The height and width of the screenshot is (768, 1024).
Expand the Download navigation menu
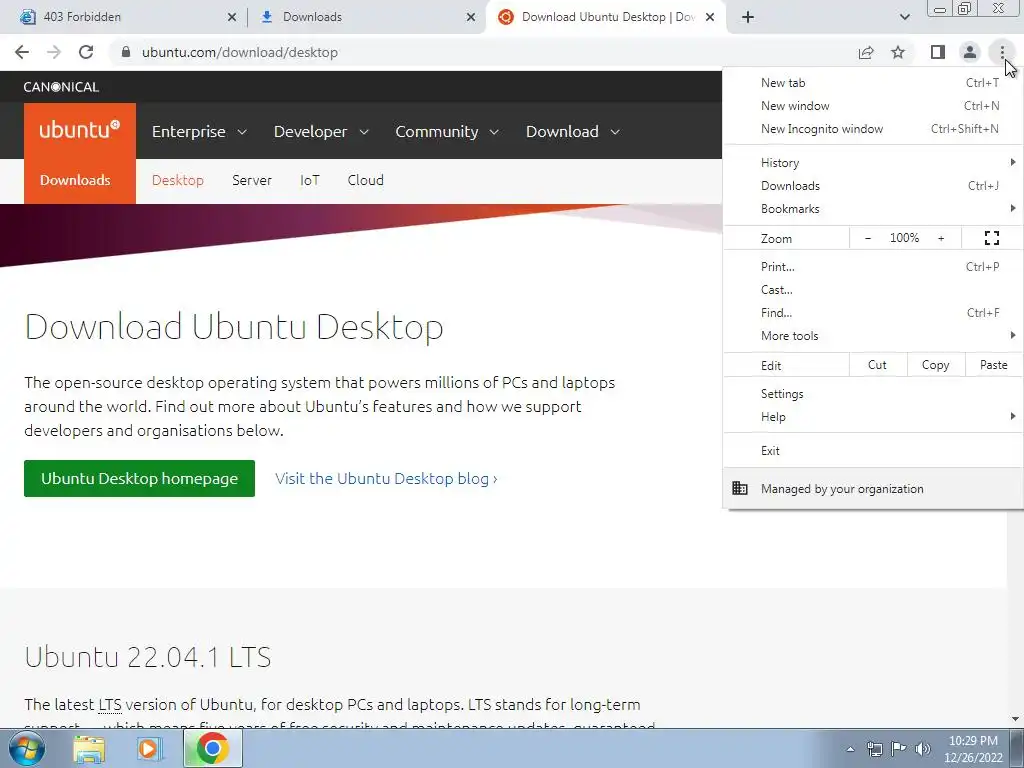click(573, 131)
